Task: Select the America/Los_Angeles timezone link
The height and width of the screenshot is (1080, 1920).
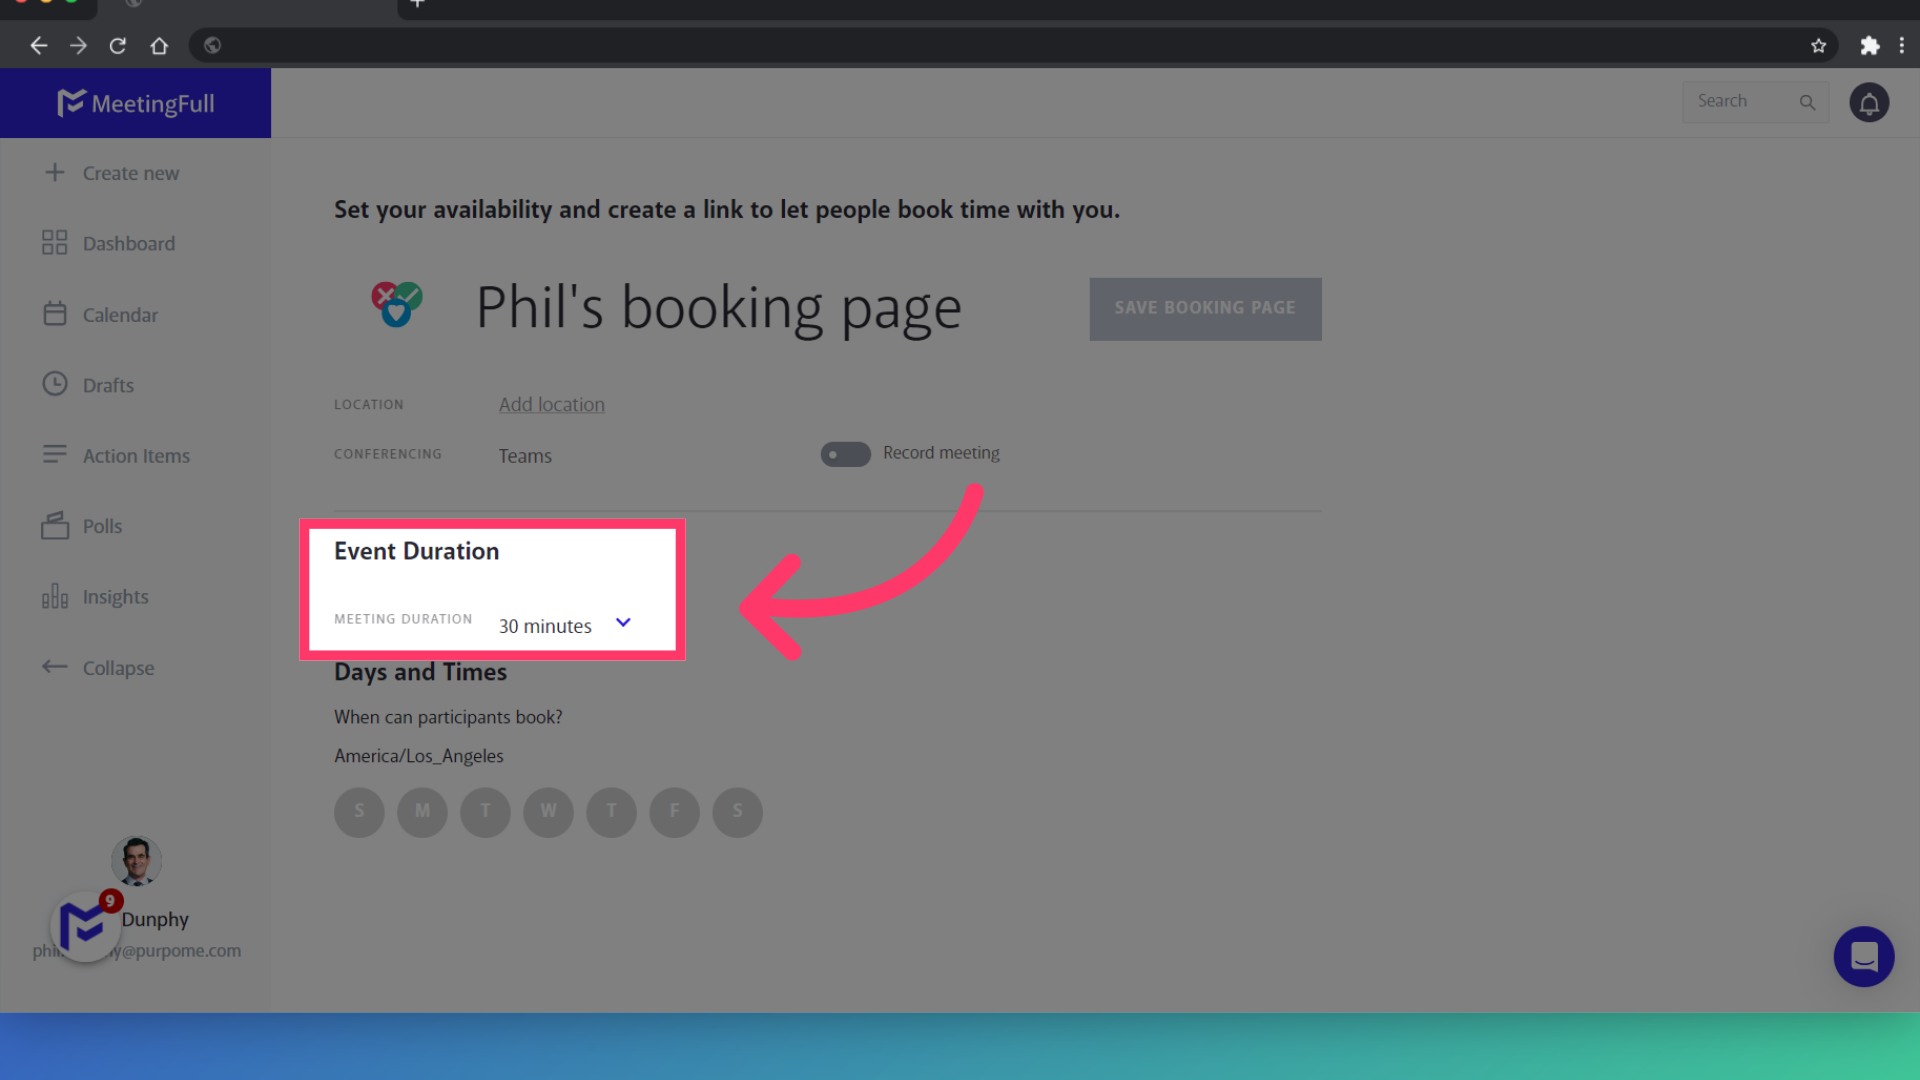Action: point(418,754)
